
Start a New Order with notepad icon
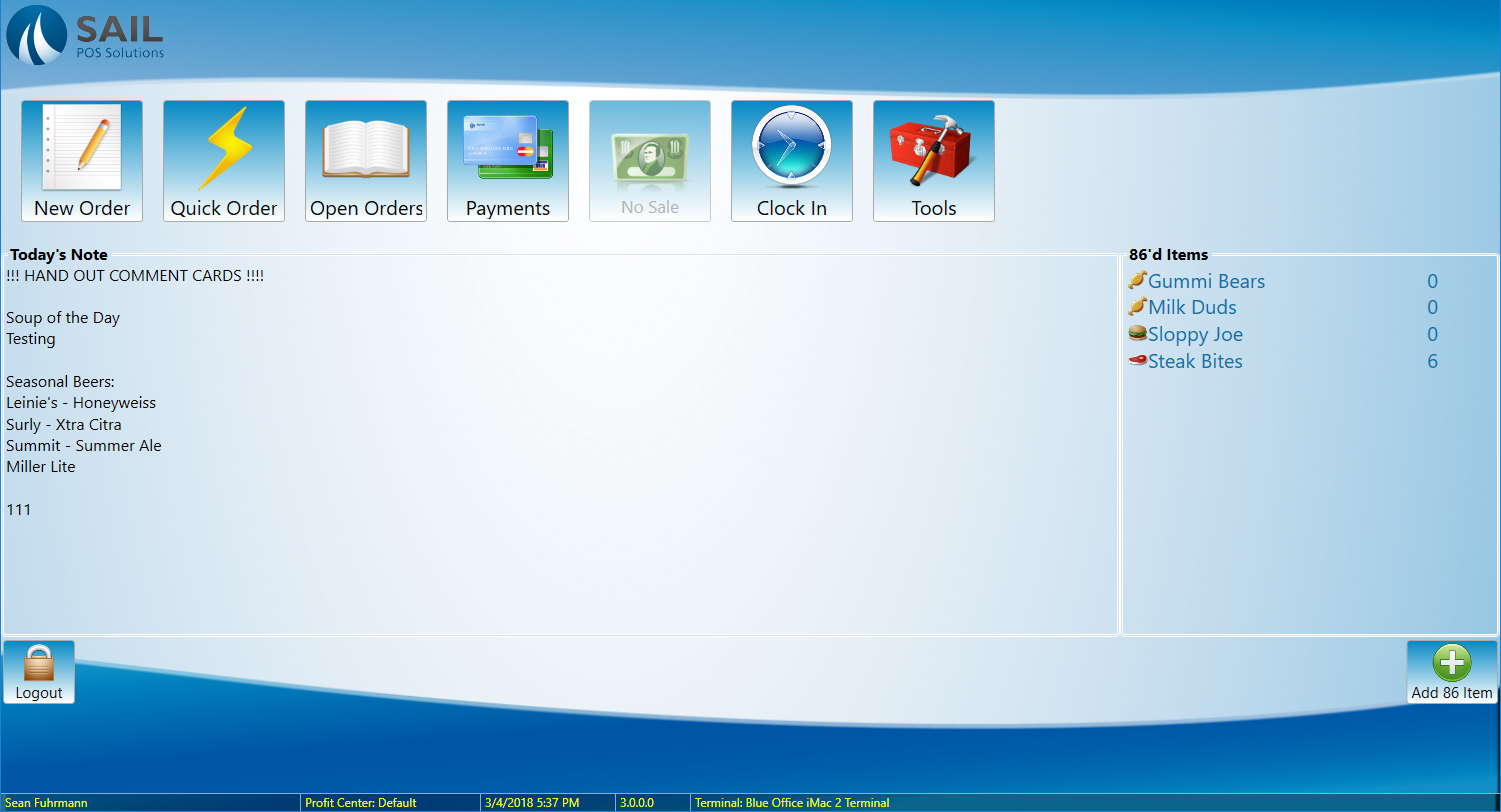click(x=82, y=161)
